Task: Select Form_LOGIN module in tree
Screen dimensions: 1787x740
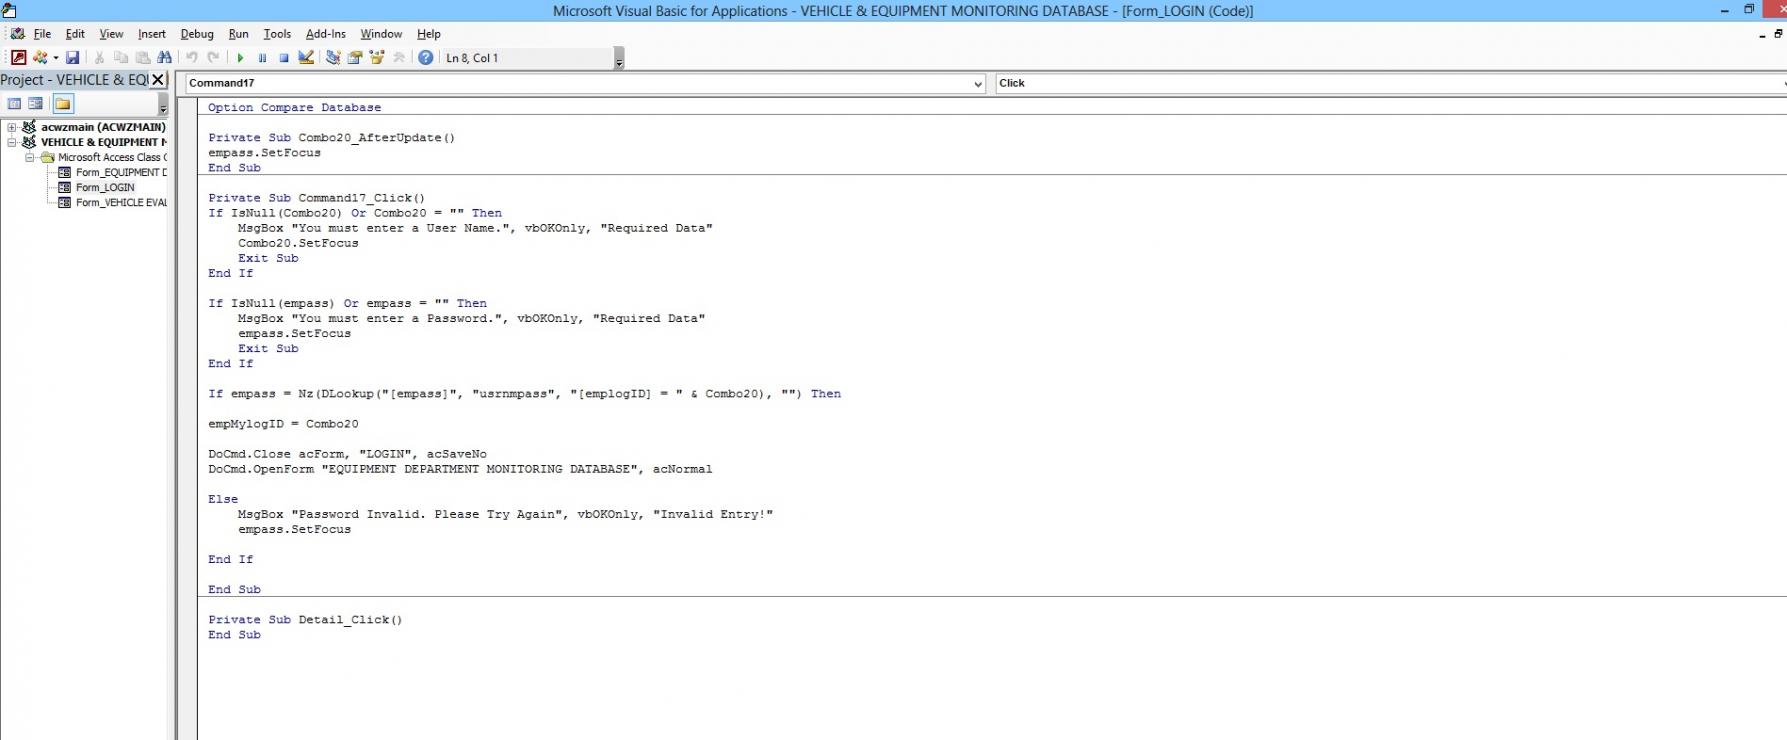Action: (x=105, y=187)
